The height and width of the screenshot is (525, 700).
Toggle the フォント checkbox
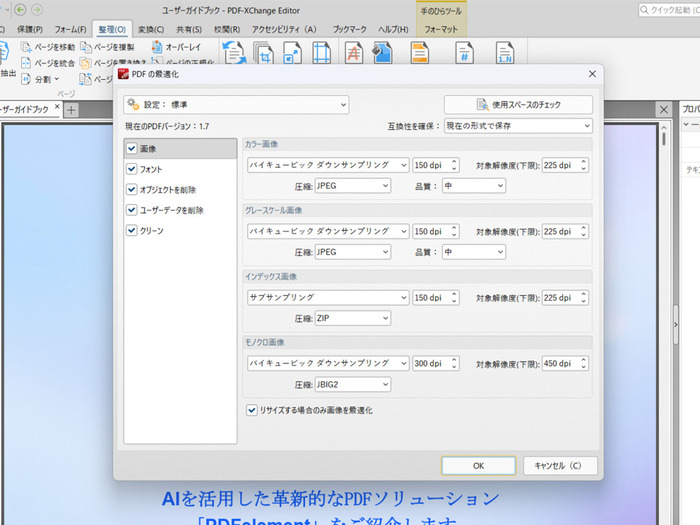[x=131, y=169]
